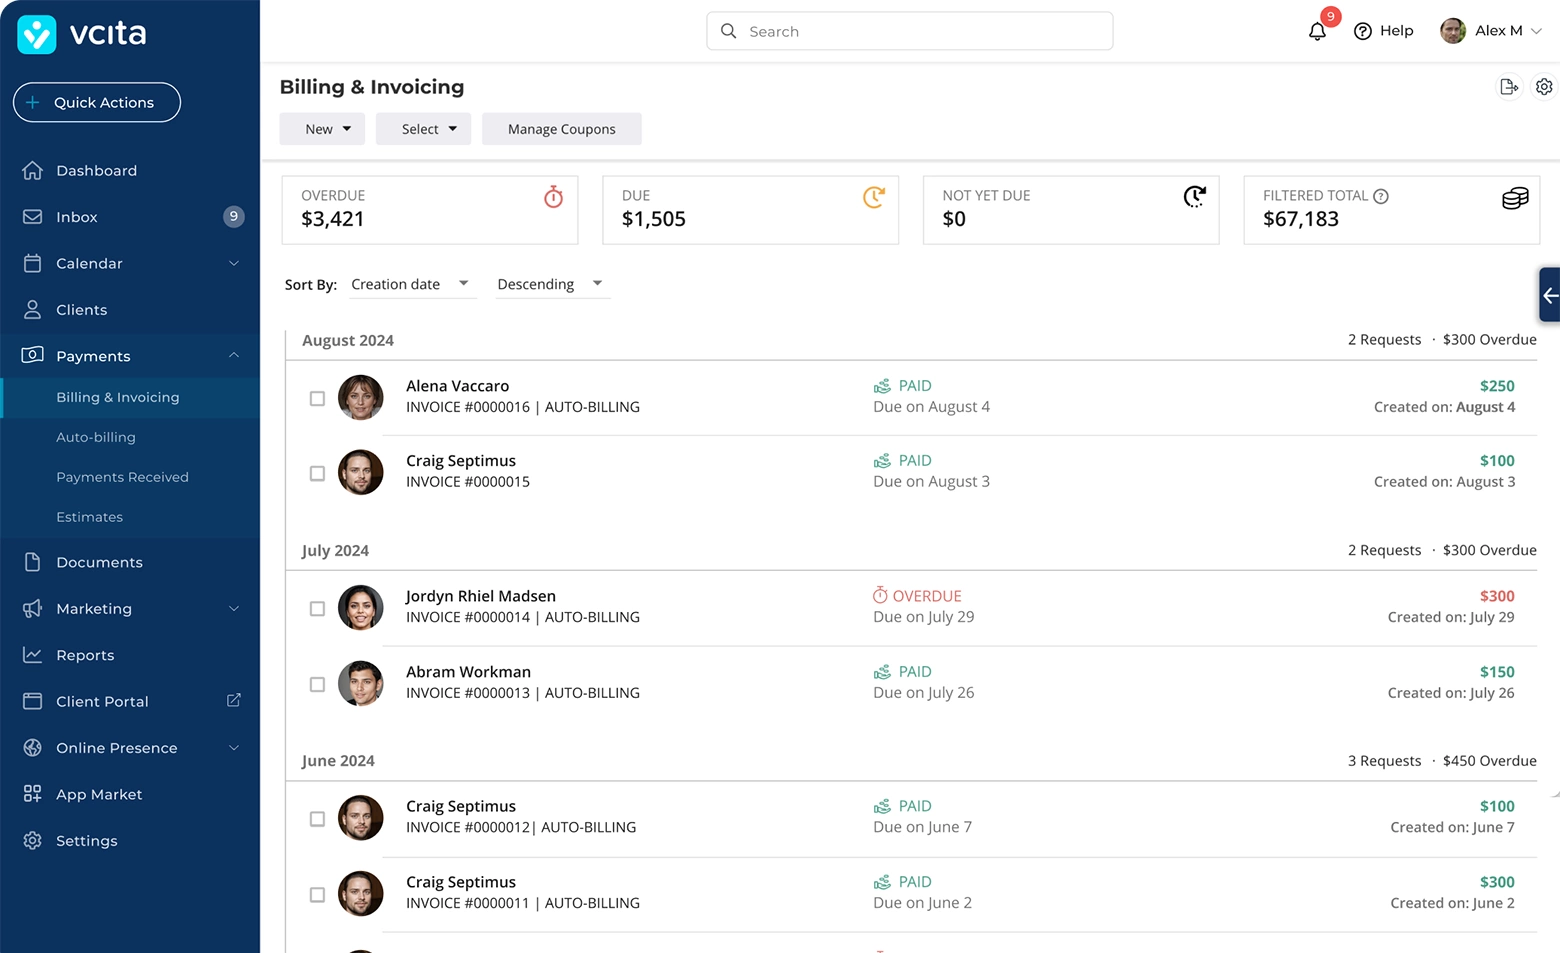The width and height of the screenshot is (1560, 953).
Task: Select Jordyn Rhiel Madsen's invoice checkbox
Action: point(317,608)
